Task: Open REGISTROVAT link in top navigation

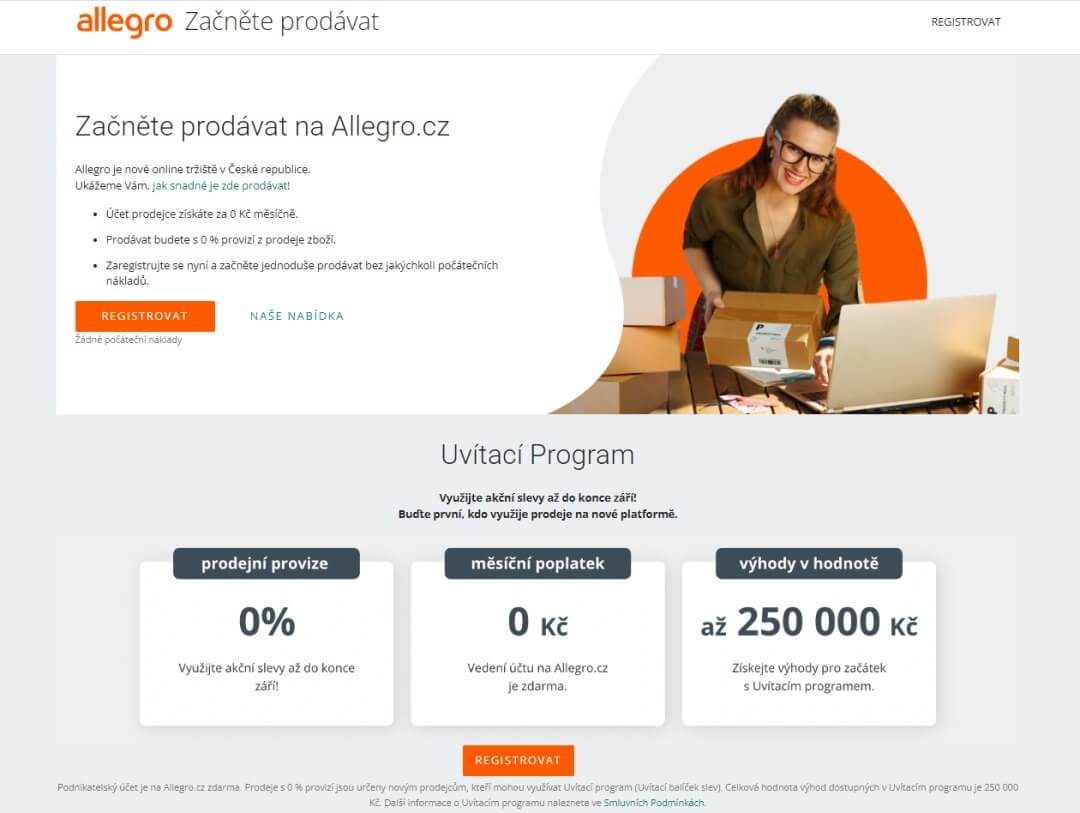Action: (966, 22)
